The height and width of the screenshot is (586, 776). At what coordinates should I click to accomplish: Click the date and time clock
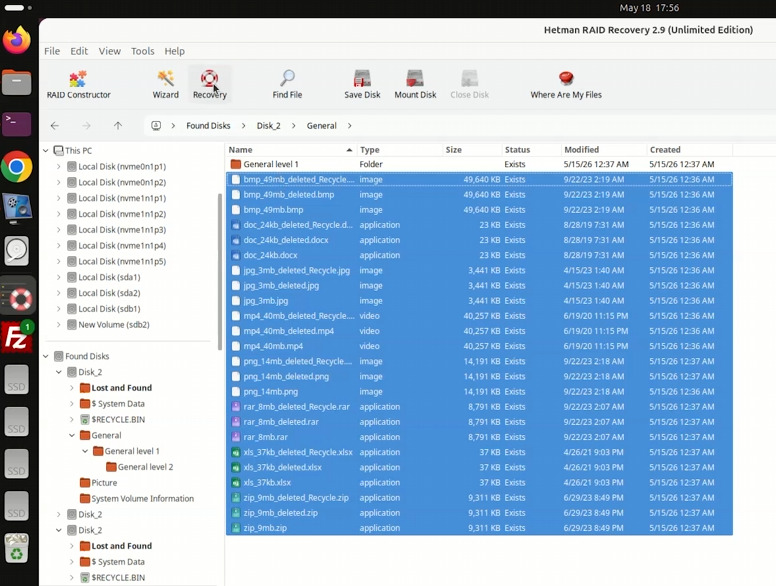tap(649, 8)
